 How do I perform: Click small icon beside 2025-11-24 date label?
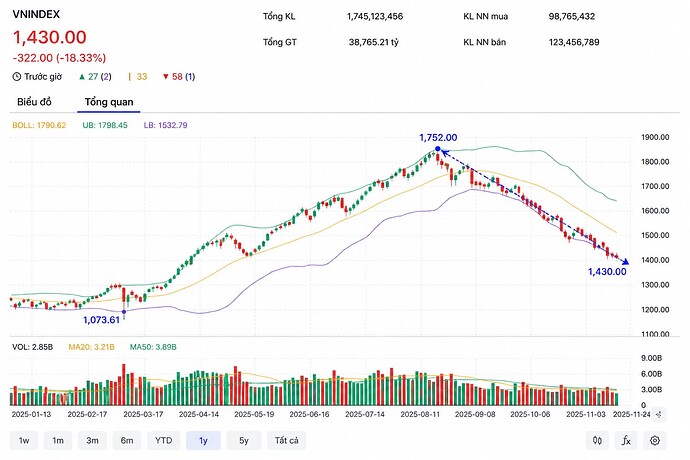[659, 414]
